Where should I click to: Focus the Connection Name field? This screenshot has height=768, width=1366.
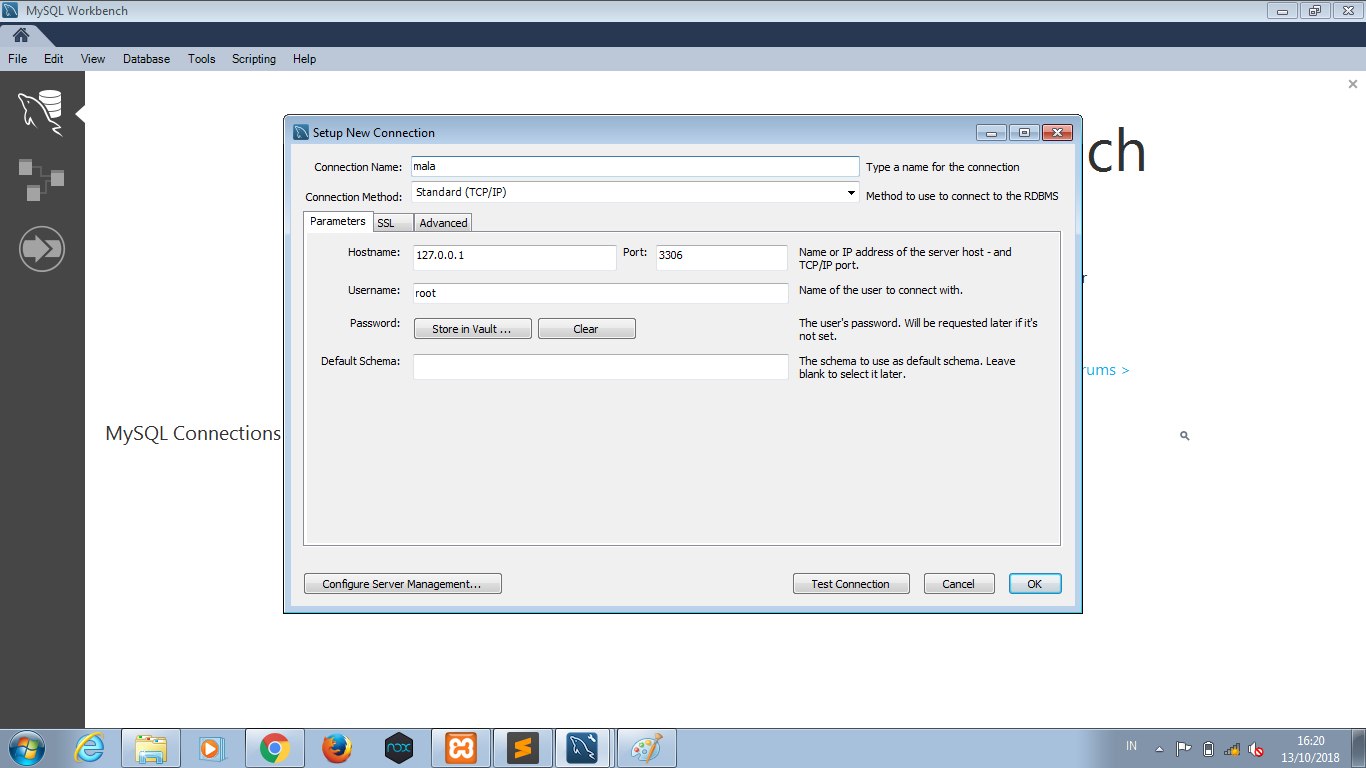[635, 167]
